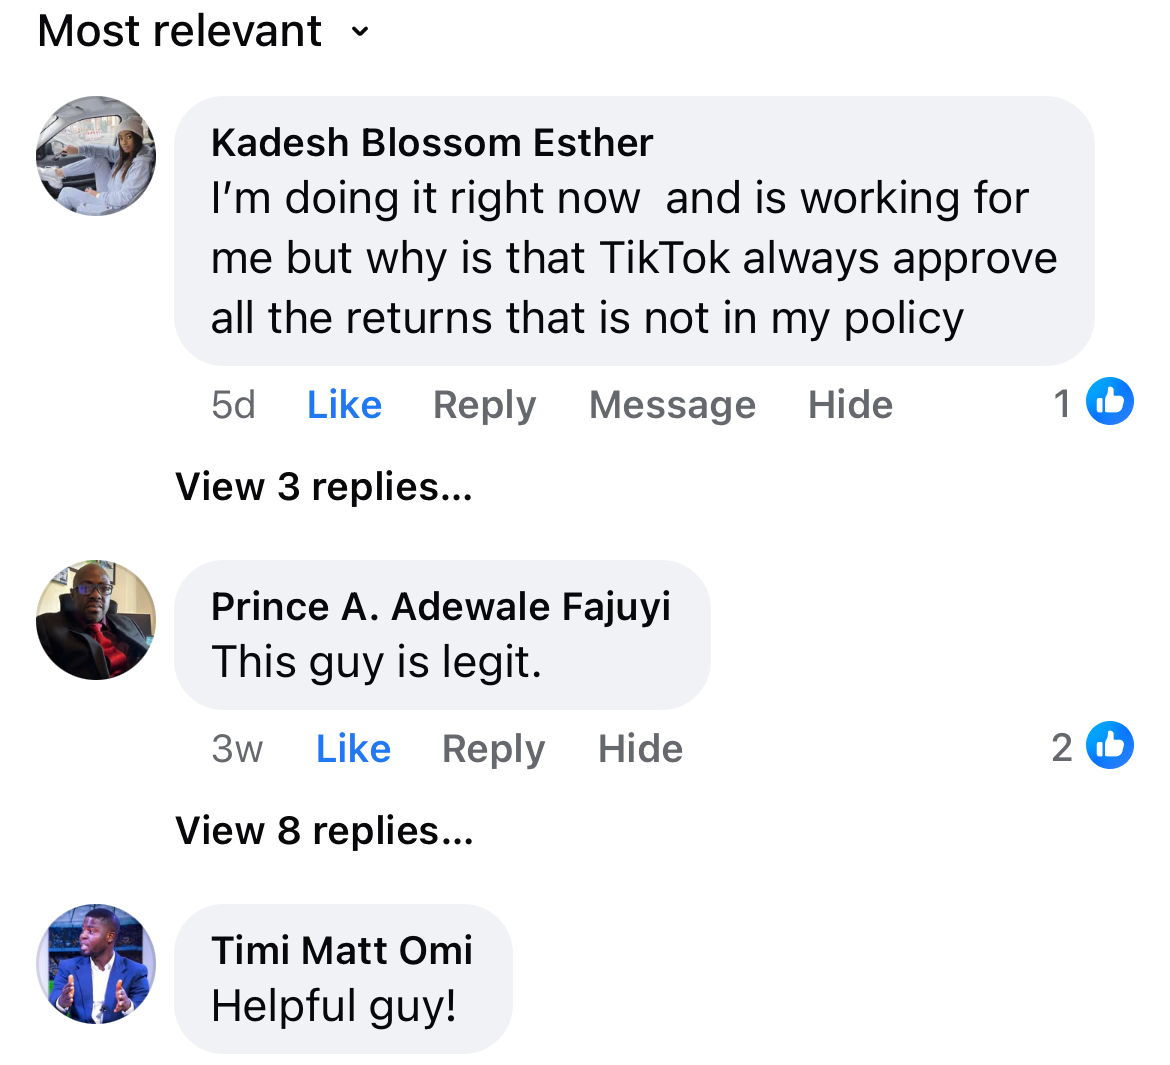Open Kadesh Blossom Esther's profile name link
The image size is (1170, 1065).
[432, 143]
